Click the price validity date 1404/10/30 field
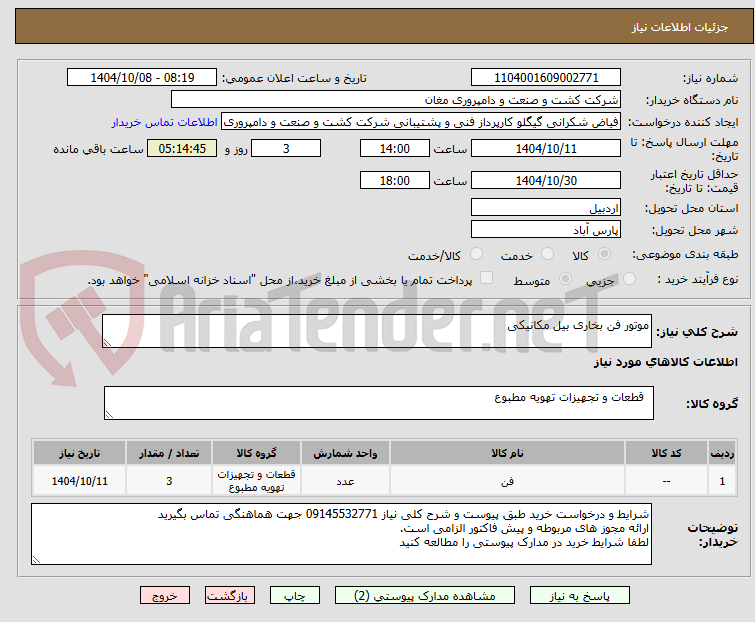The image size is (755, 622). pos(546,180)
